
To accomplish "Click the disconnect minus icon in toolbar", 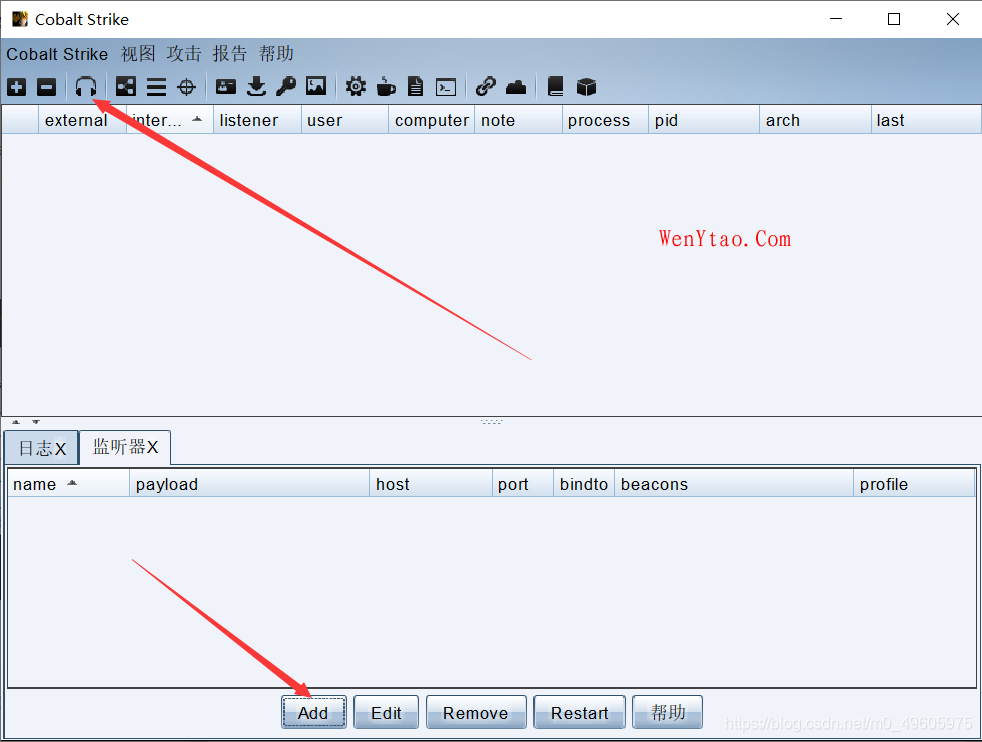I will (46, 86).
